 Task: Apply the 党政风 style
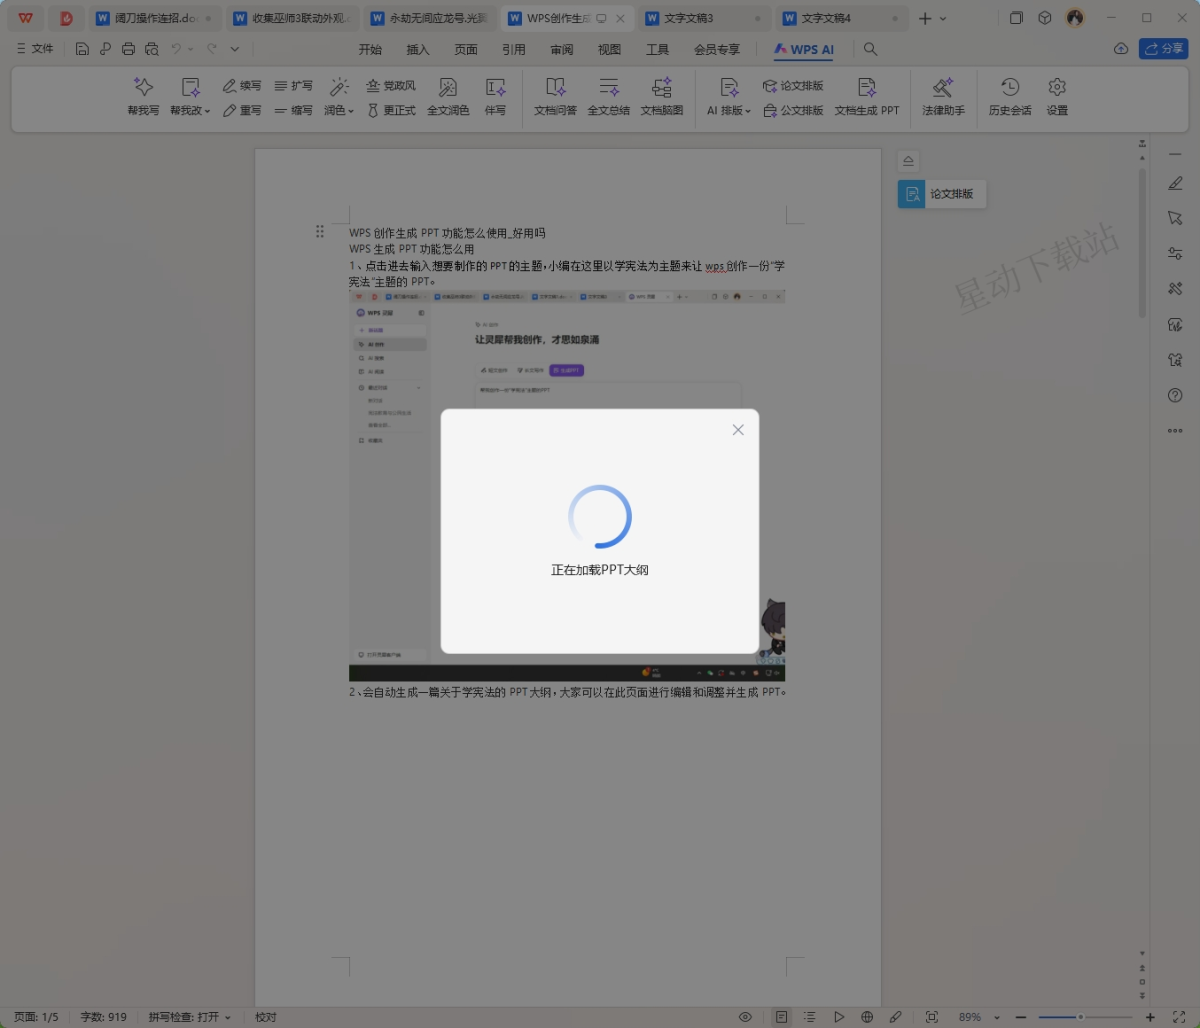click(391, 86)
